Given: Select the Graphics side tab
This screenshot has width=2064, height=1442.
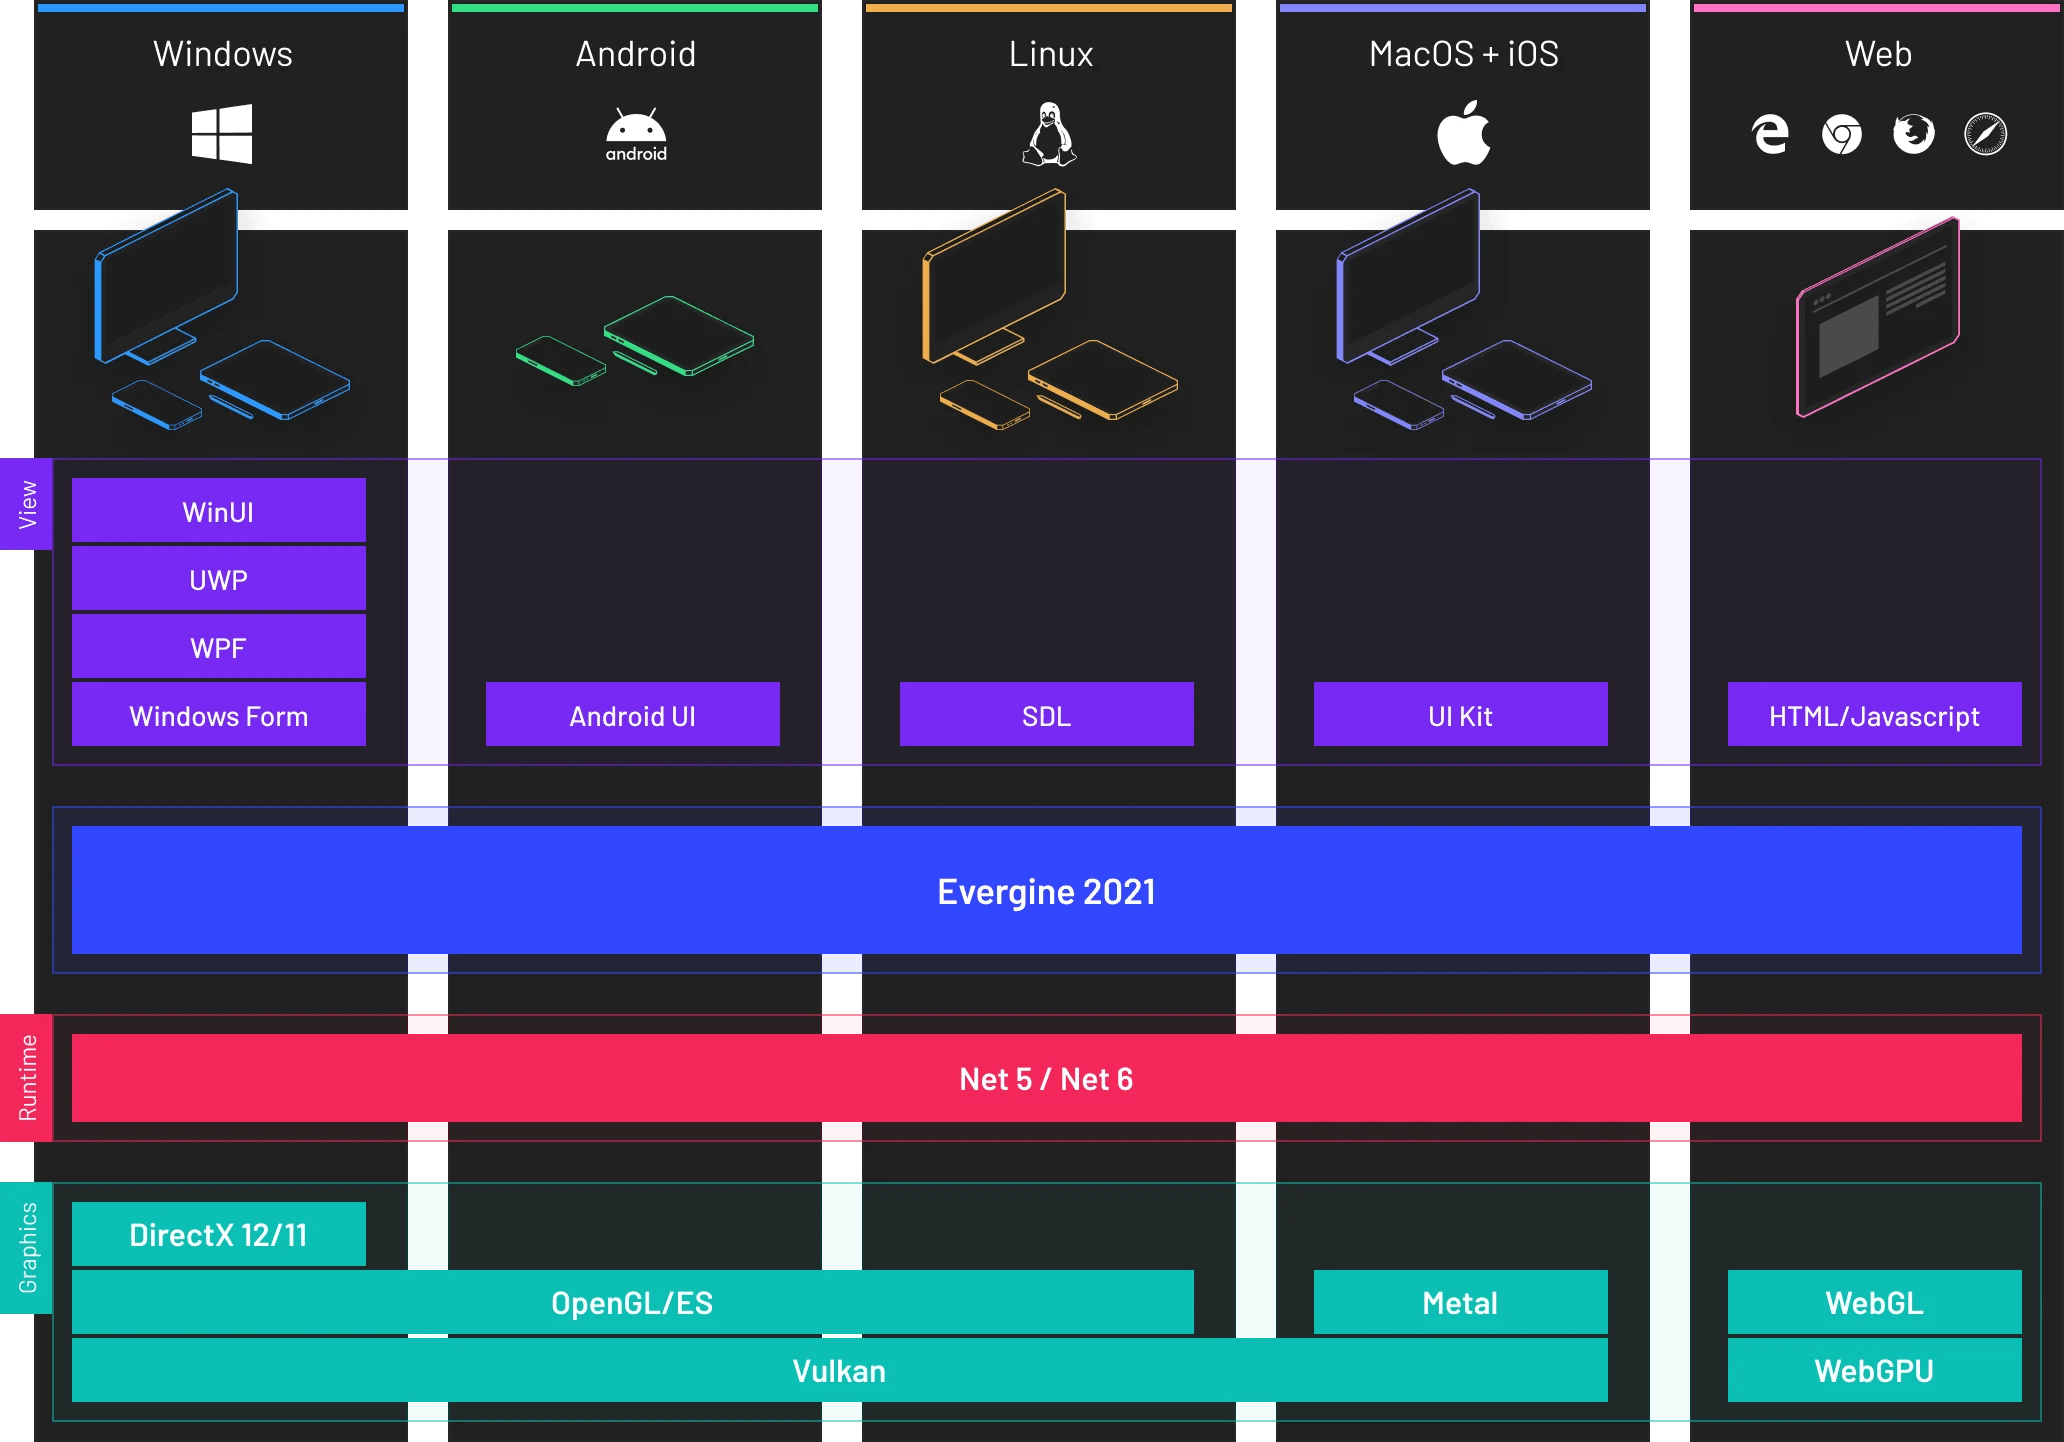Looking at the screenshot, I should pos(26,1248).
